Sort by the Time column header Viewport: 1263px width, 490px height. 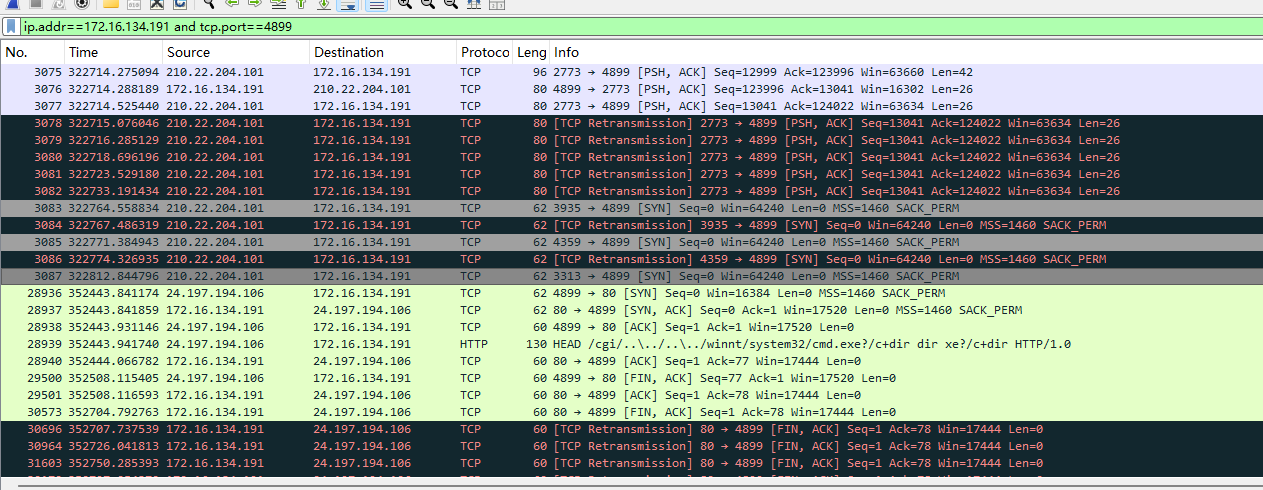click(113, 52)
